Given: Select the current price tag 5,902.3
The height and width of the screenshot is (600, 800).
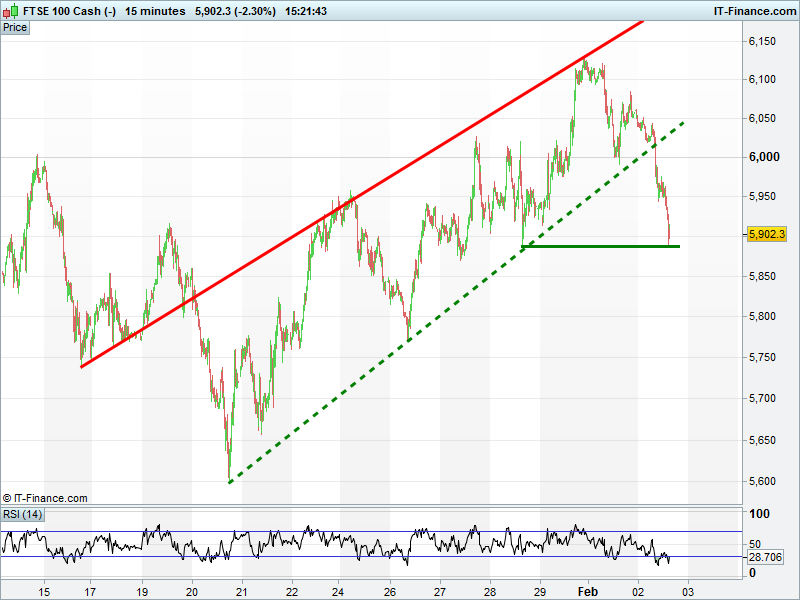Looking at the screenshot, I should tap(766, 234).
